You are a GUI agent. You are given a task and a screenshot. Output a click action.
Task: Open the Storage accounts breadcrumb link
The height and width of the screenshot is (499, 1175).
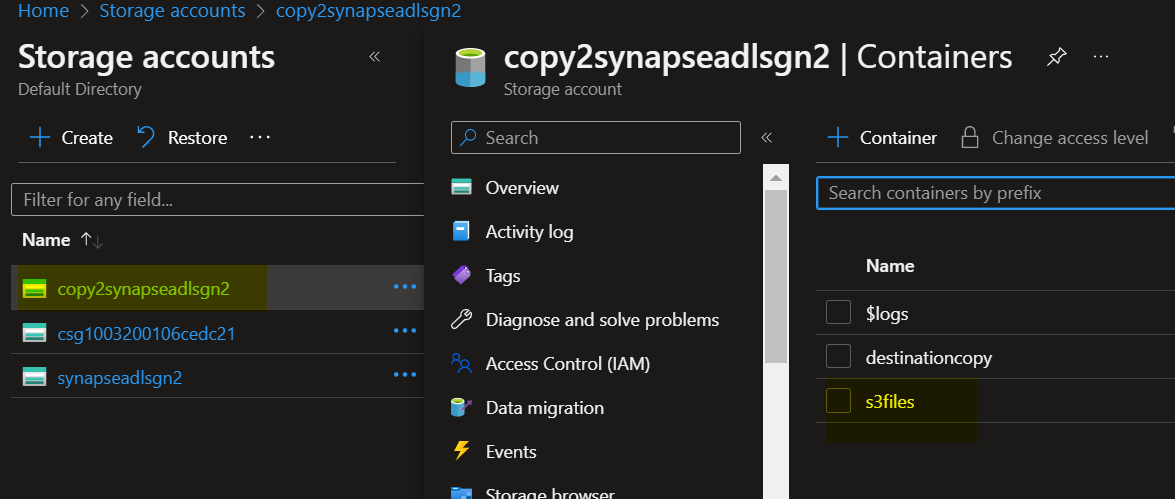pos(172,10)
